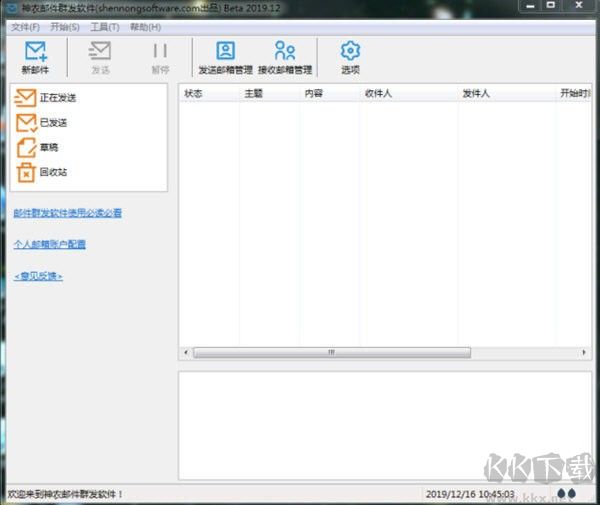Sort by the 发件人 column header
Viewport: 600px width, 505px height.
pyautogui.click(x=506, y=93)
